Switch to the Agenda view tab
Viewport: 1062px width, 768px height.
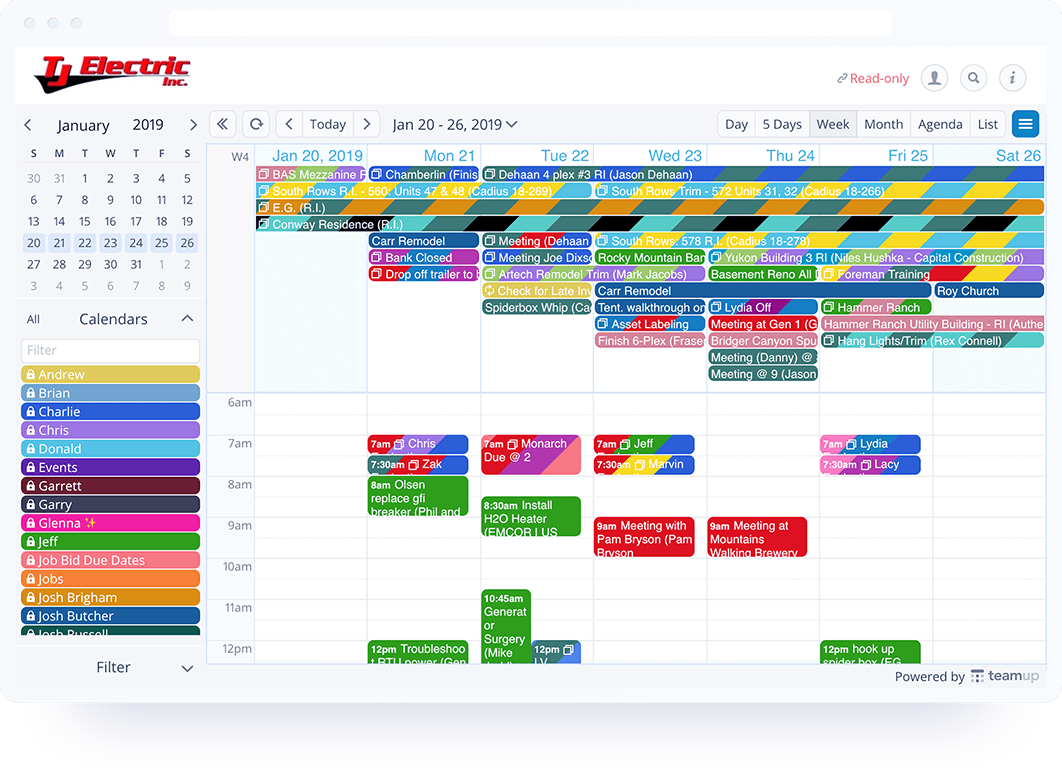click(x=940, y=124)
